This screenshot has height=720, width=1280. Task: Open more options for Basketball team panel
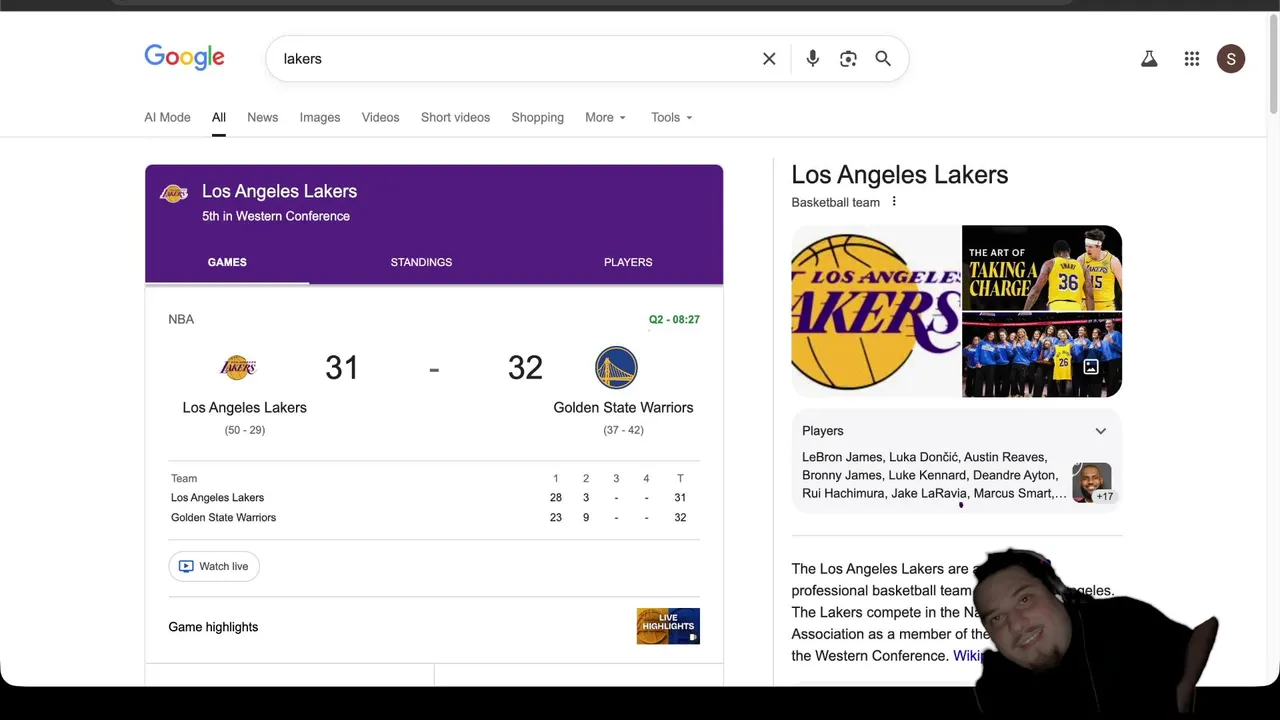(894, 202)
